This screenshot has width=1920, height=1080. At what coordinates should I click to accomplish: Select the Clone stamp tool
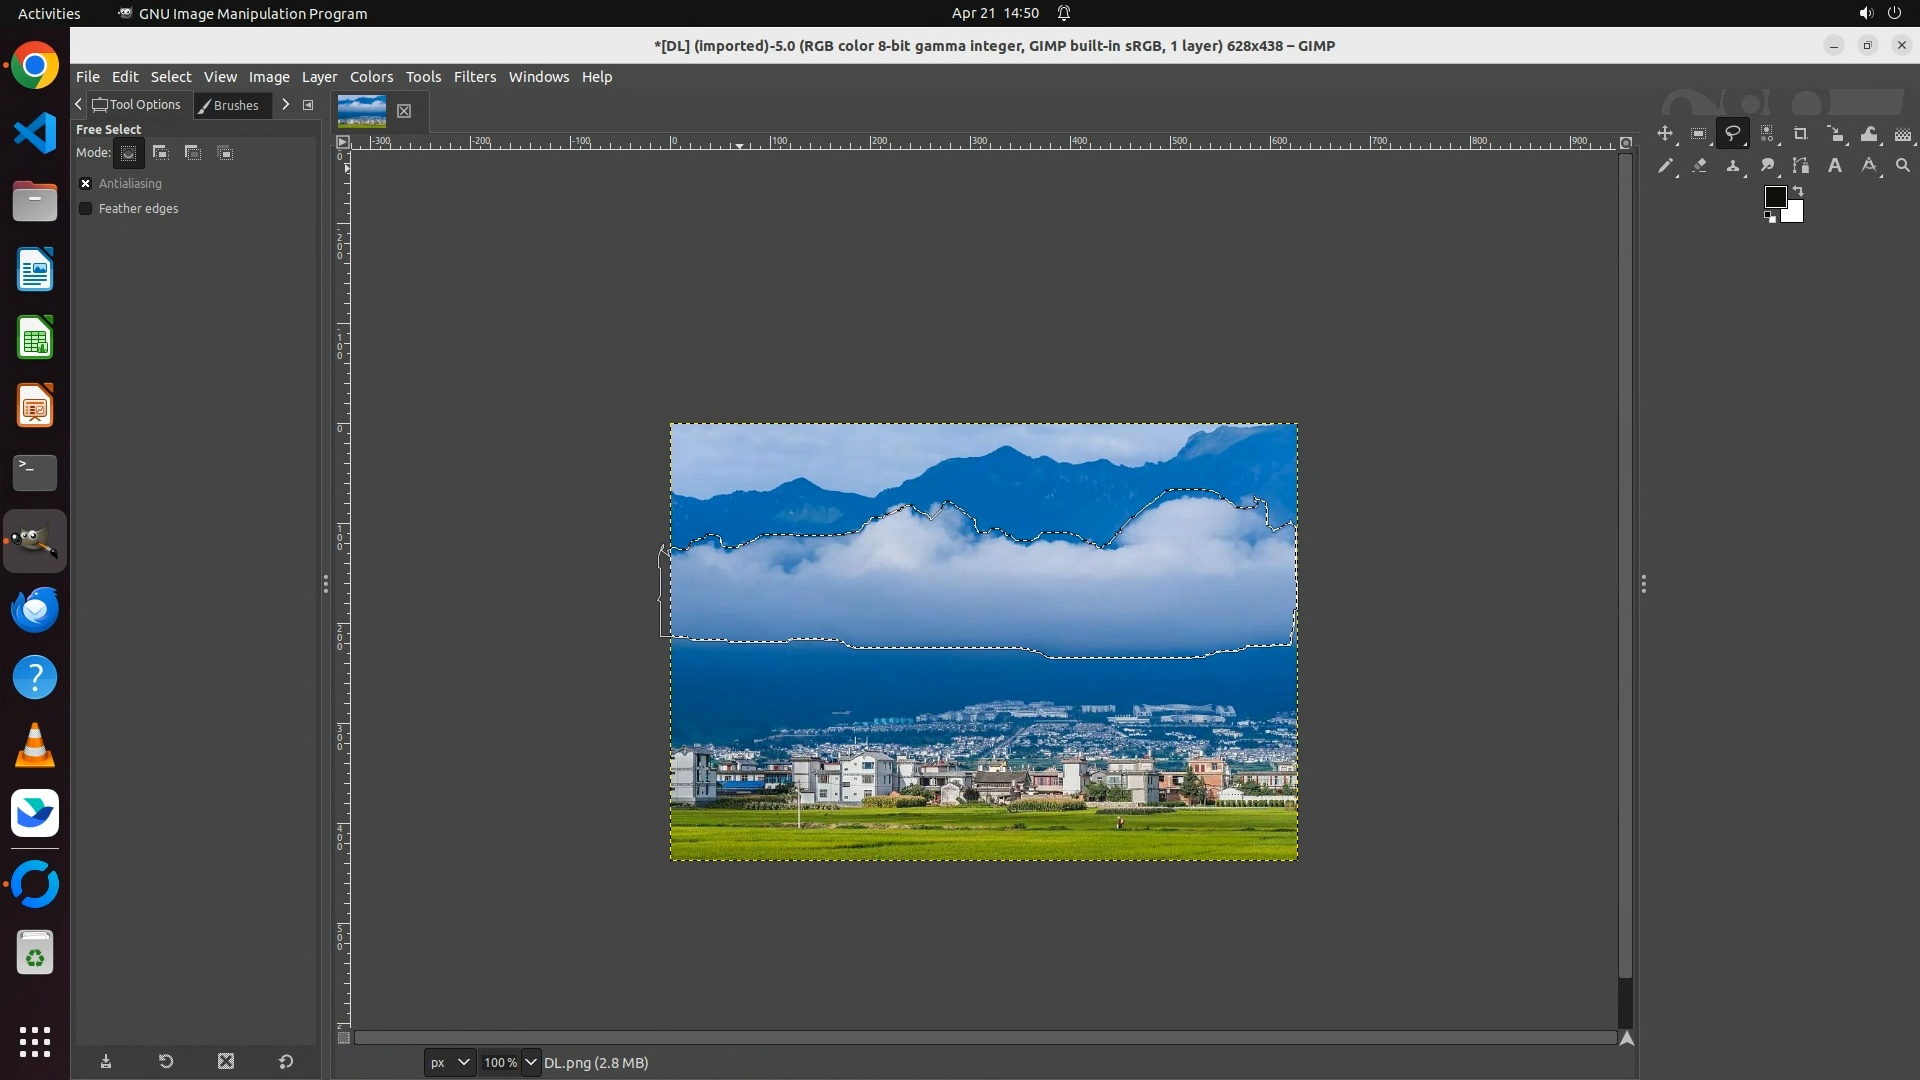pos(1732,166)
